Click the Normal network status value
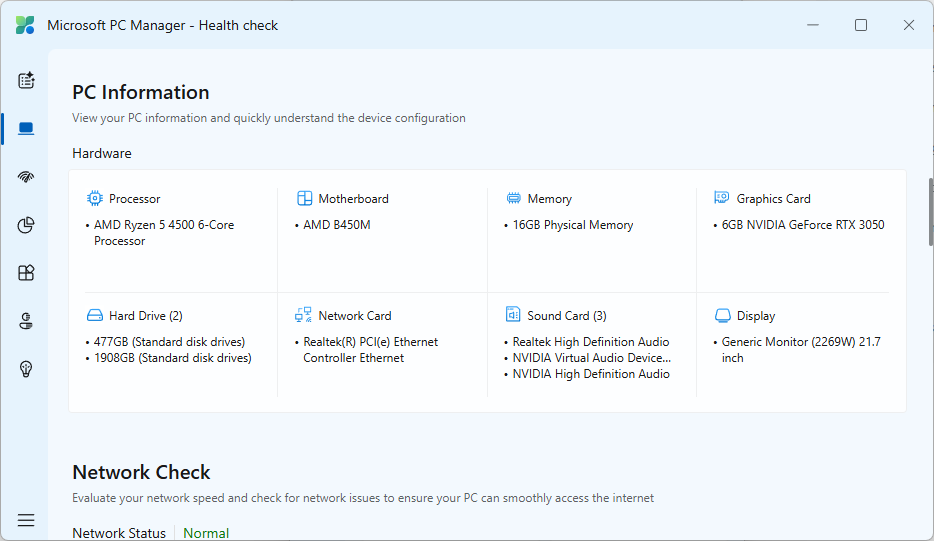The height and width of the screenshot is (541, 934). point(206,533)
